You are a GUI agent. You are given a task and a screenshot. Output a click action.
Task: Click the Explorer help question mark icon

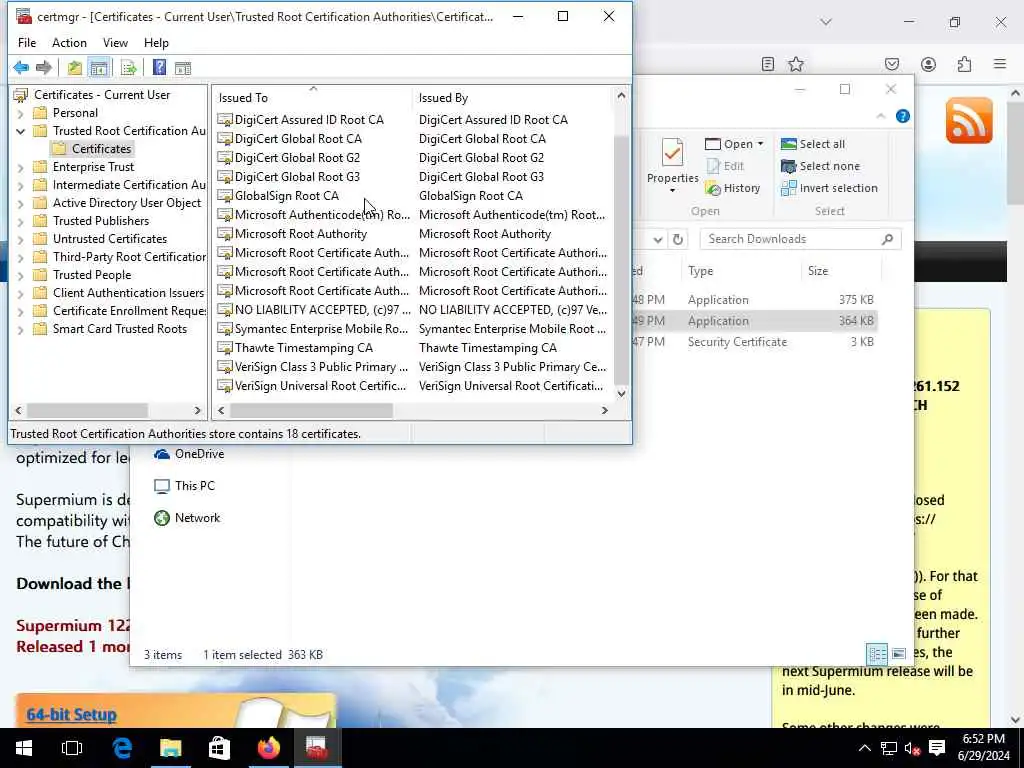pyautogui.click(x=903, y=116)
